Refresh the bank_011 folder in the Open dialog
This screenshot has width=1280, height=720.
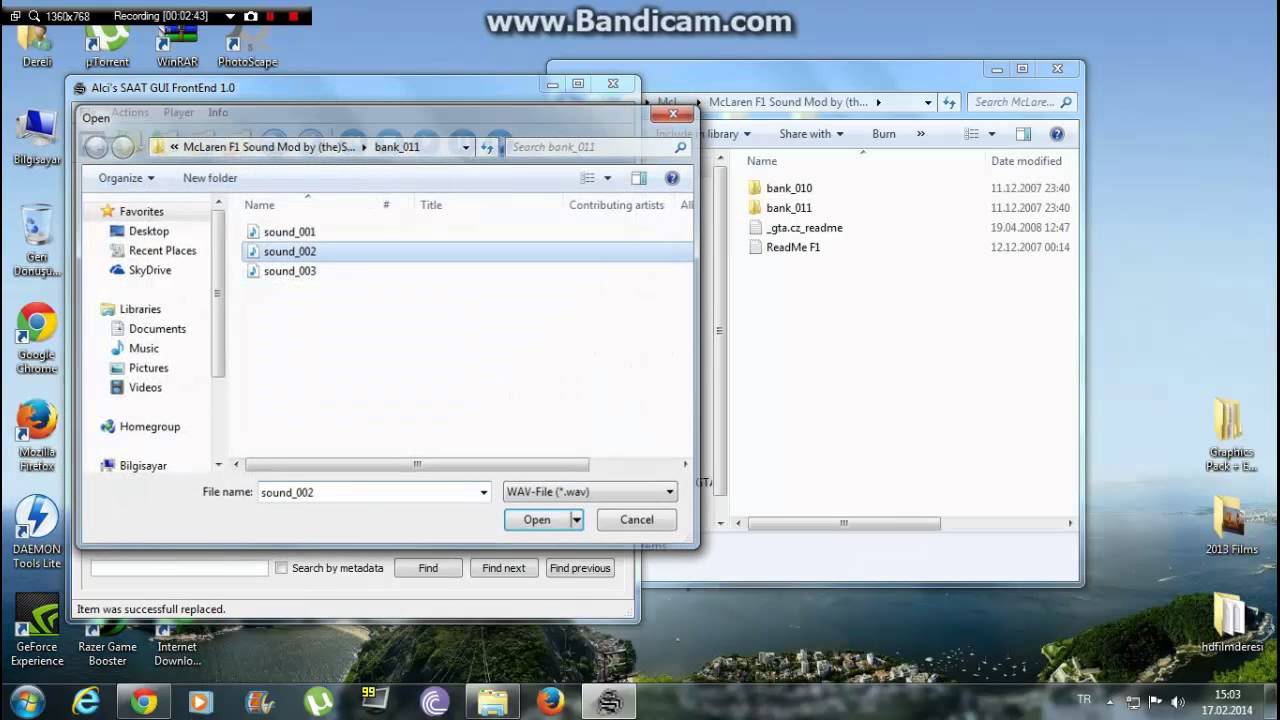pyautogui.click(x=487, y=147)
